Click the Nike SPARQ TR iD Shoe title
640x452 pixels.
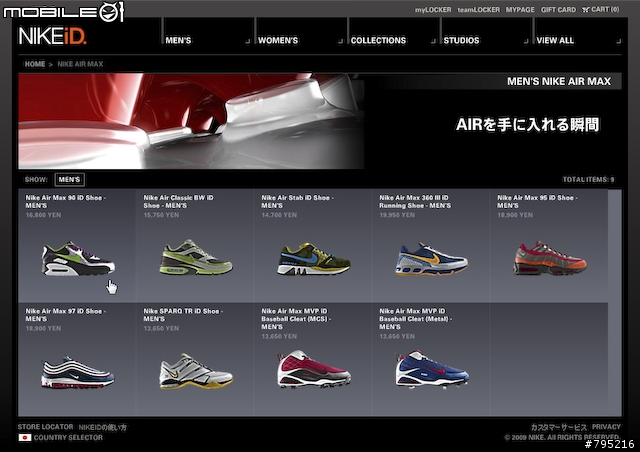(183, 315)
